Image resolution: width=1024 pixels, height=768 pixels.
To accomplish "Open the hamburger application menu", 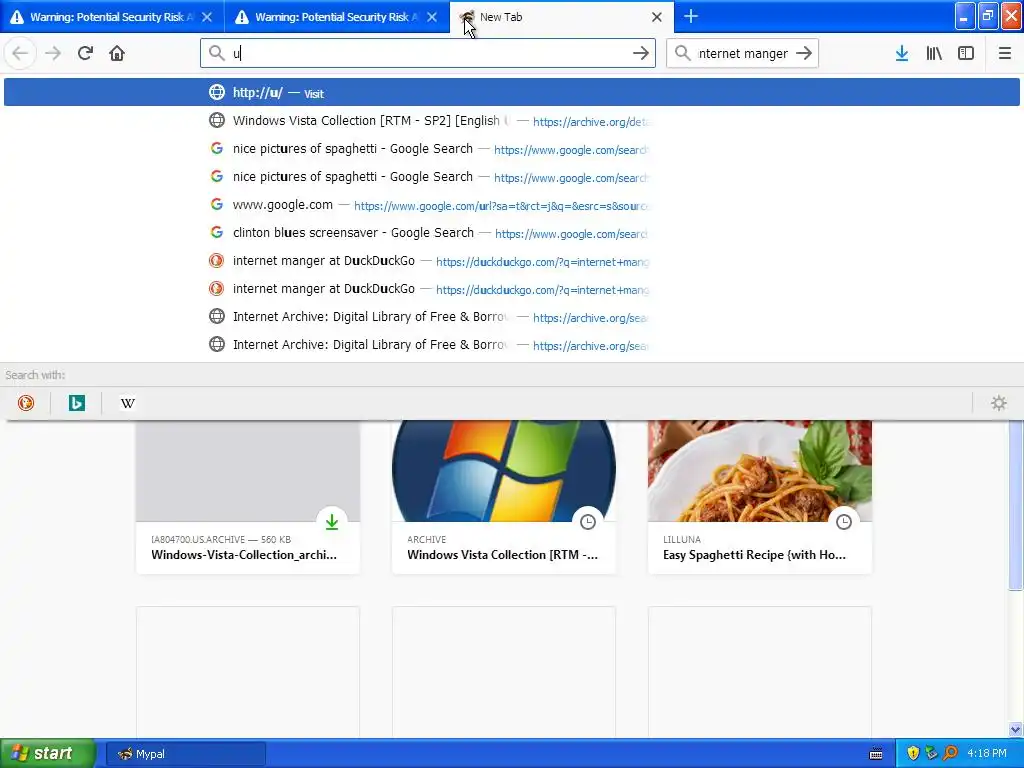I will pos(1004,53).
